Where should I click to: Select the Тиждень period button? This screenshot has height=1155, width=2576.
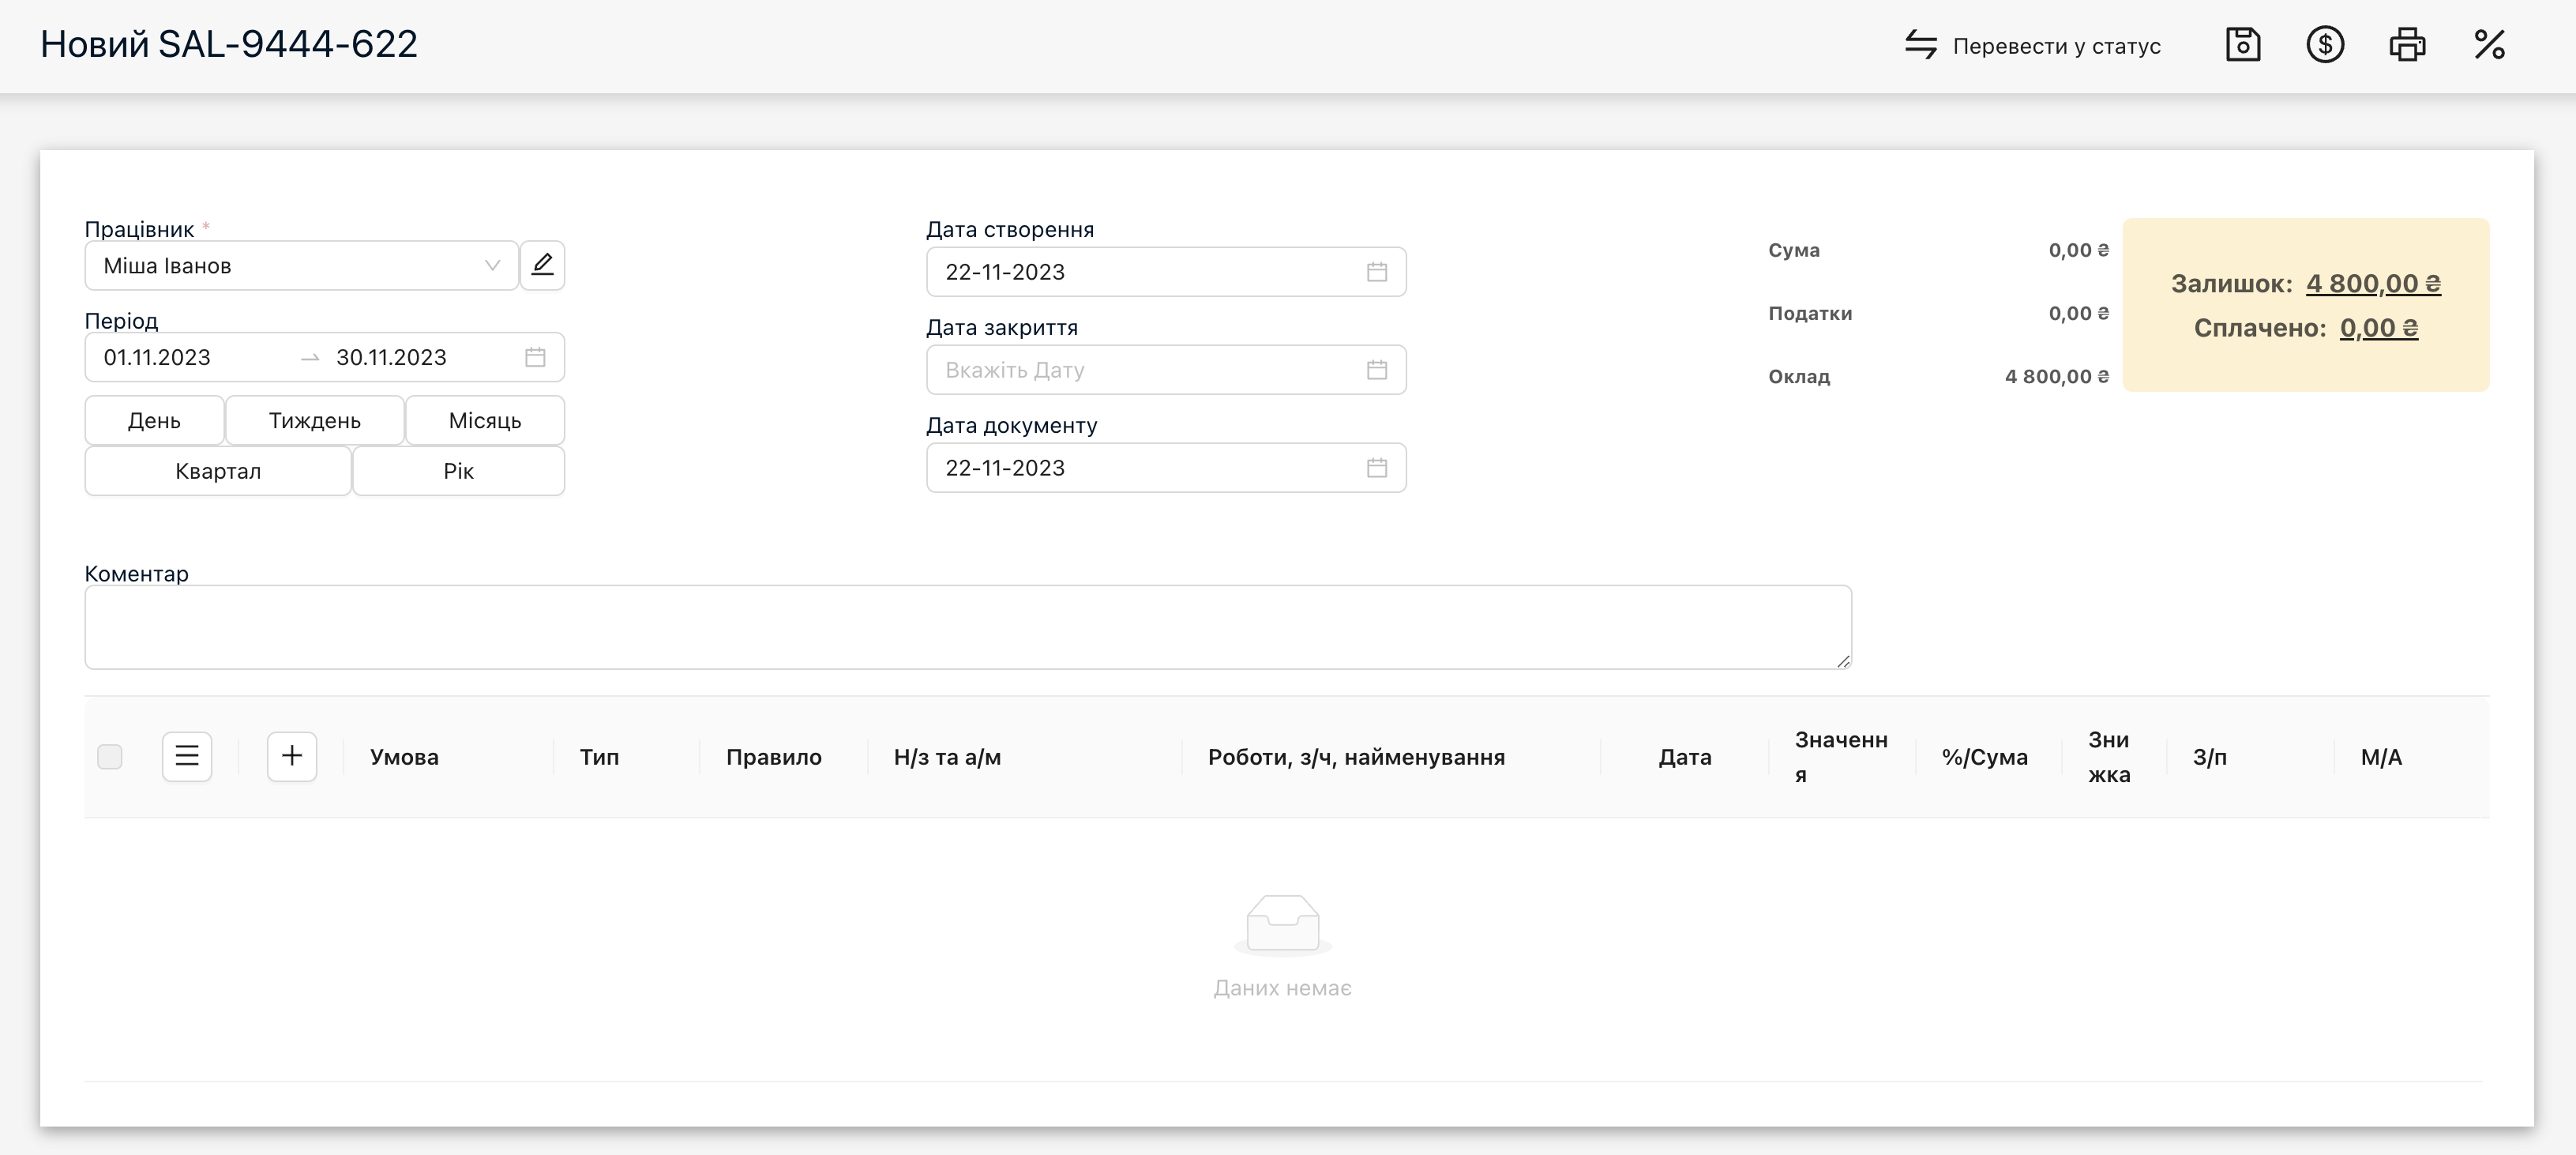(x=314, y=420)
